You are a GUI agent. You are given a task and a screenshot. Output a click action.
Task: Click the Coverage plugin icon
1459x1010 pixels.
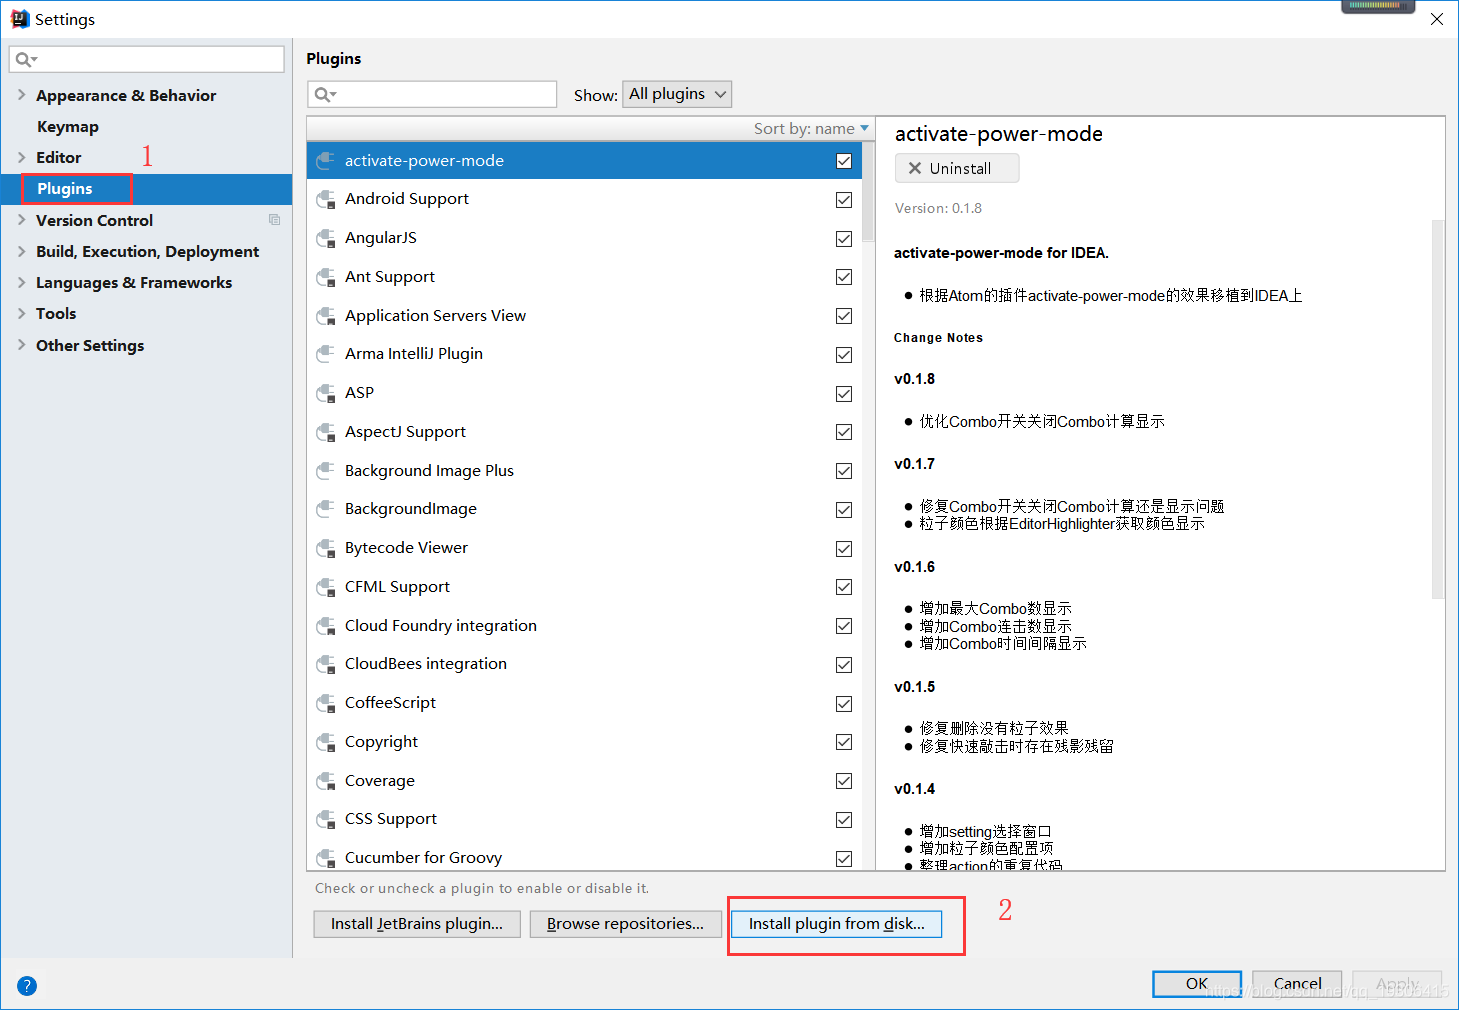[x=325, y=781]
